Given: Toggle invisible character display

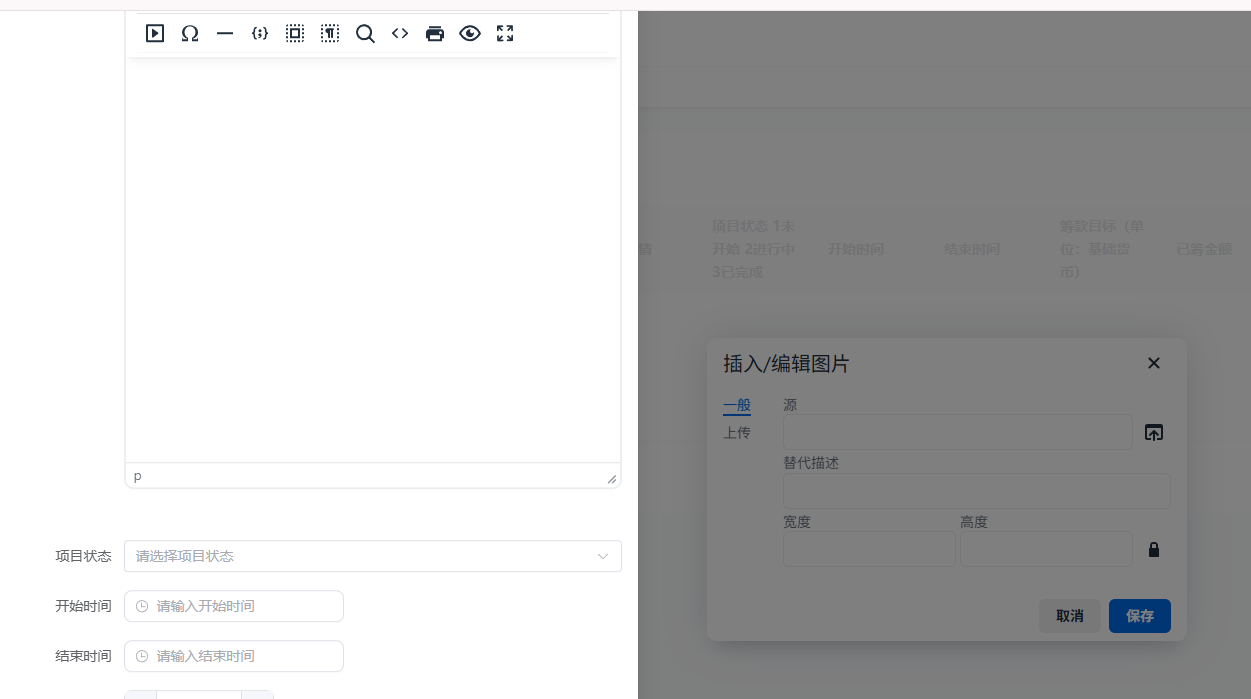Looking at the screenshot, I should tap(329, 33).
